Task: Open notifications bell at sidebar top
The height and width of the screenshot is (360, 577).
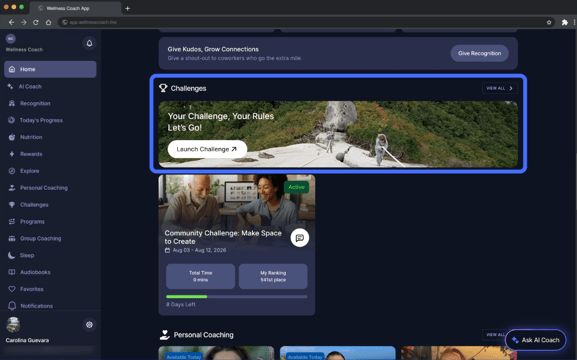Action: click(89, 43)
